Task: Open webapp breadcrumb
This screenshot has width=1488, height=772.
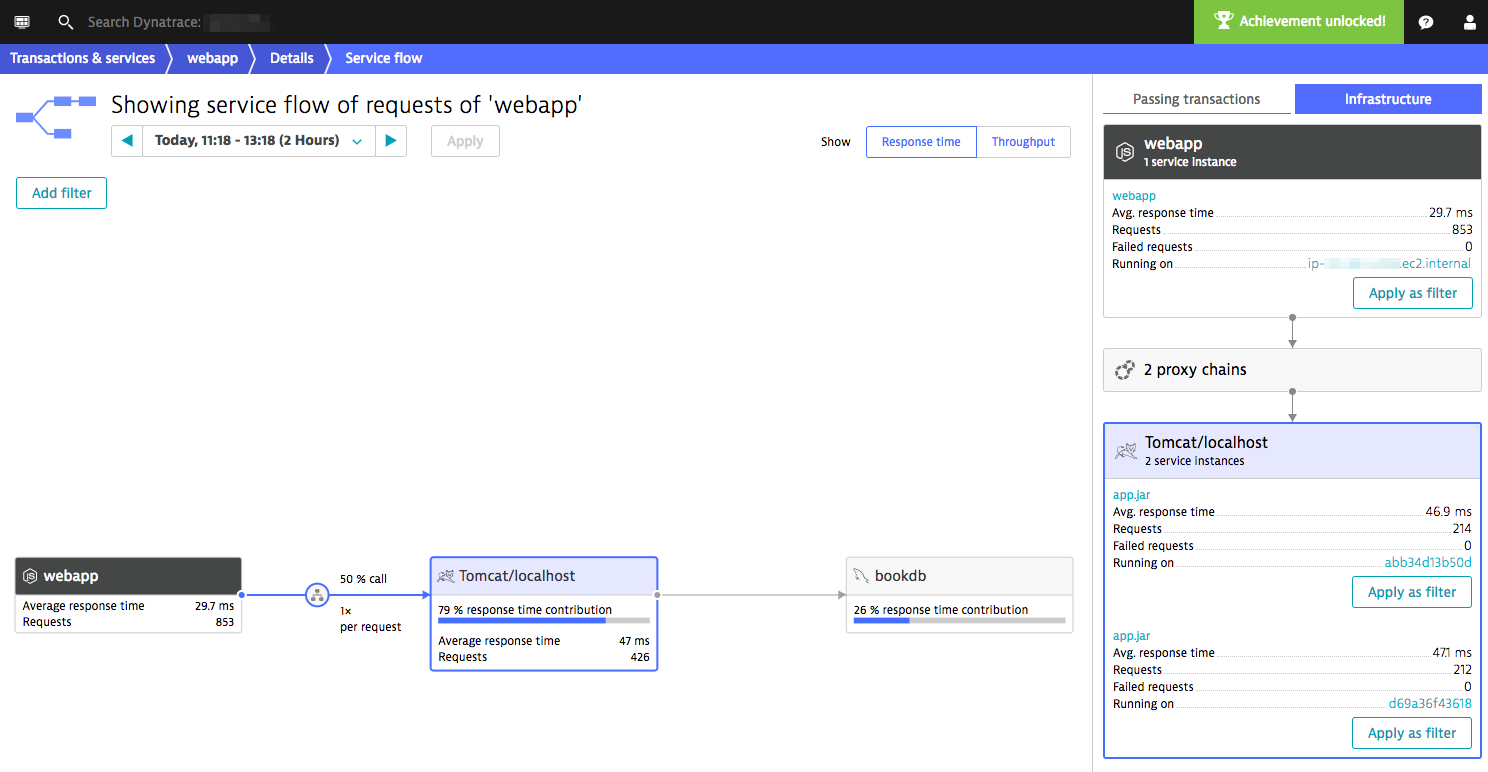Action: (x=212, y=58)
